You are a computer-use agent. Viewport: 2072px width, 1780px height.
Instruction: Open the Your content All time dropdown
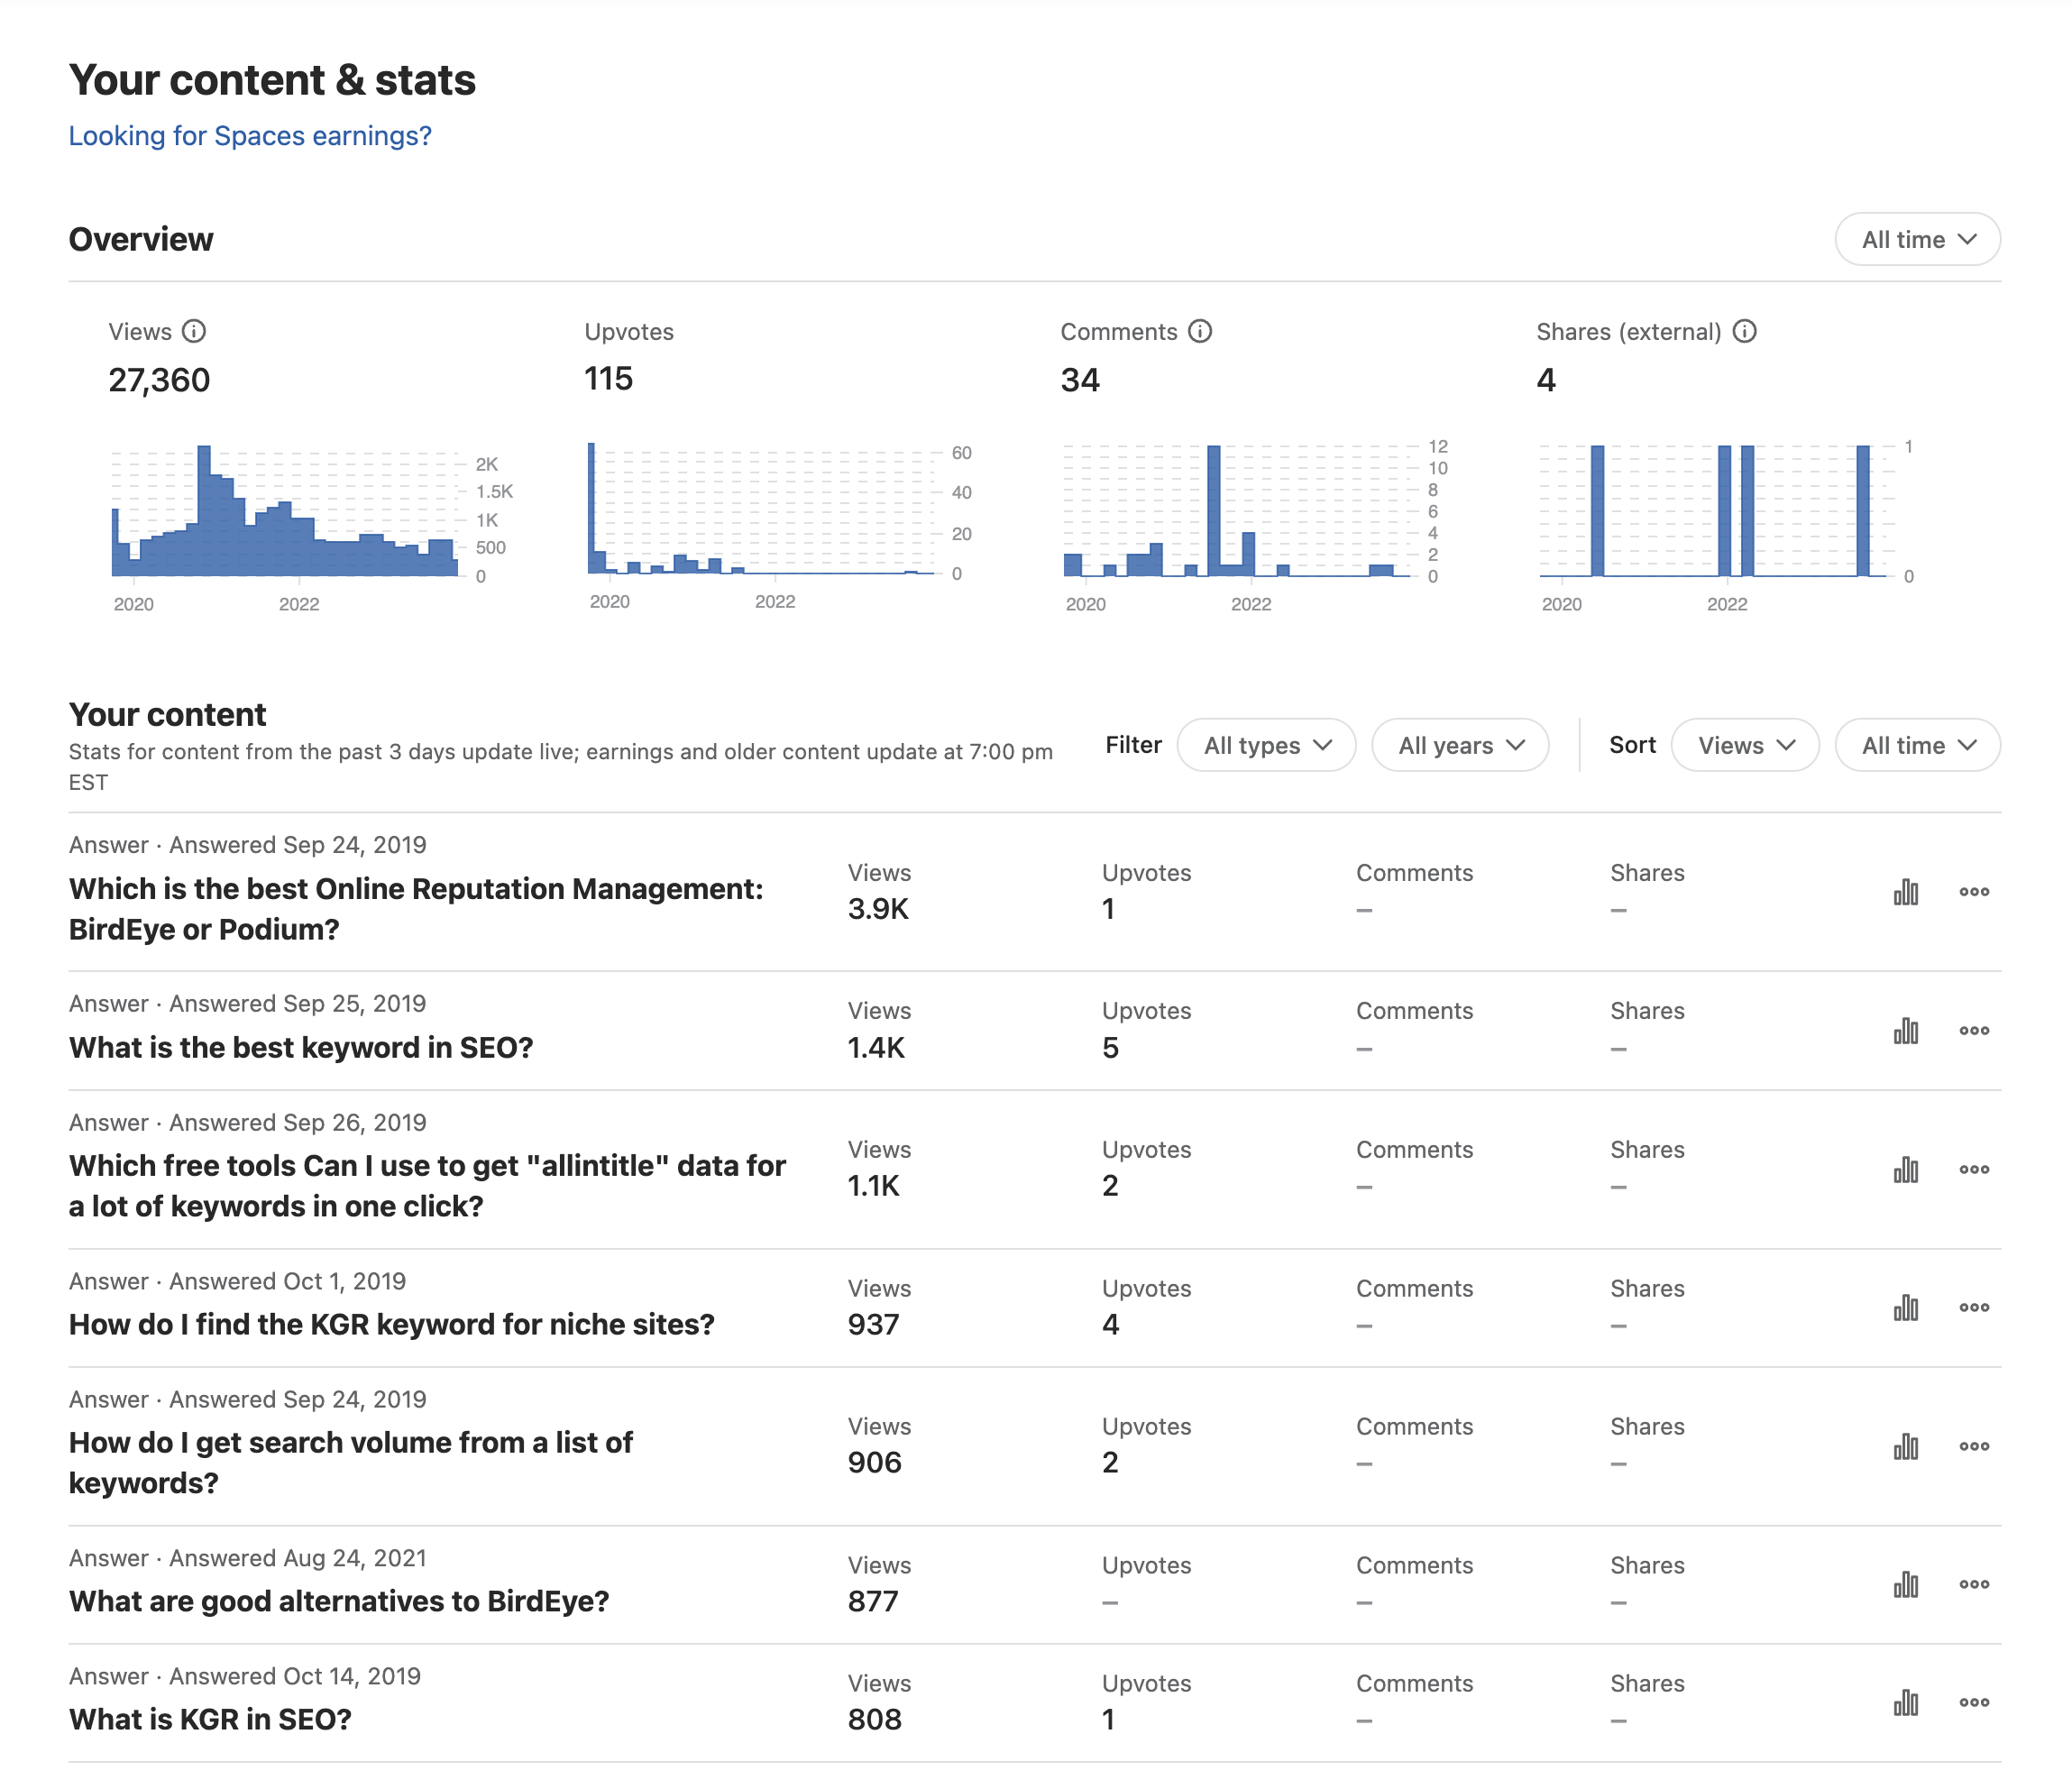tap(1917, 745)
